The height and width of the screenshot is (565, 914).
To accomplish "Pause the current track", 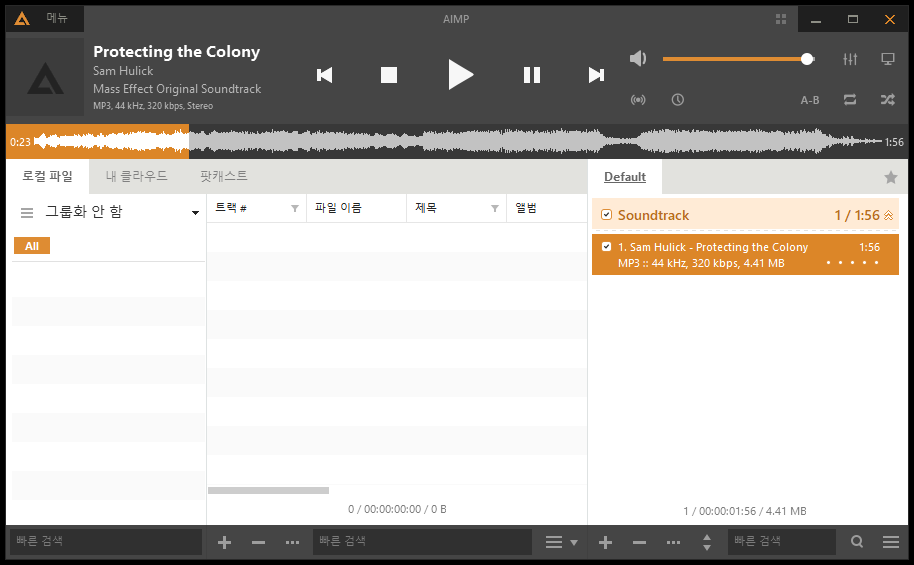I will pos(532,75).
